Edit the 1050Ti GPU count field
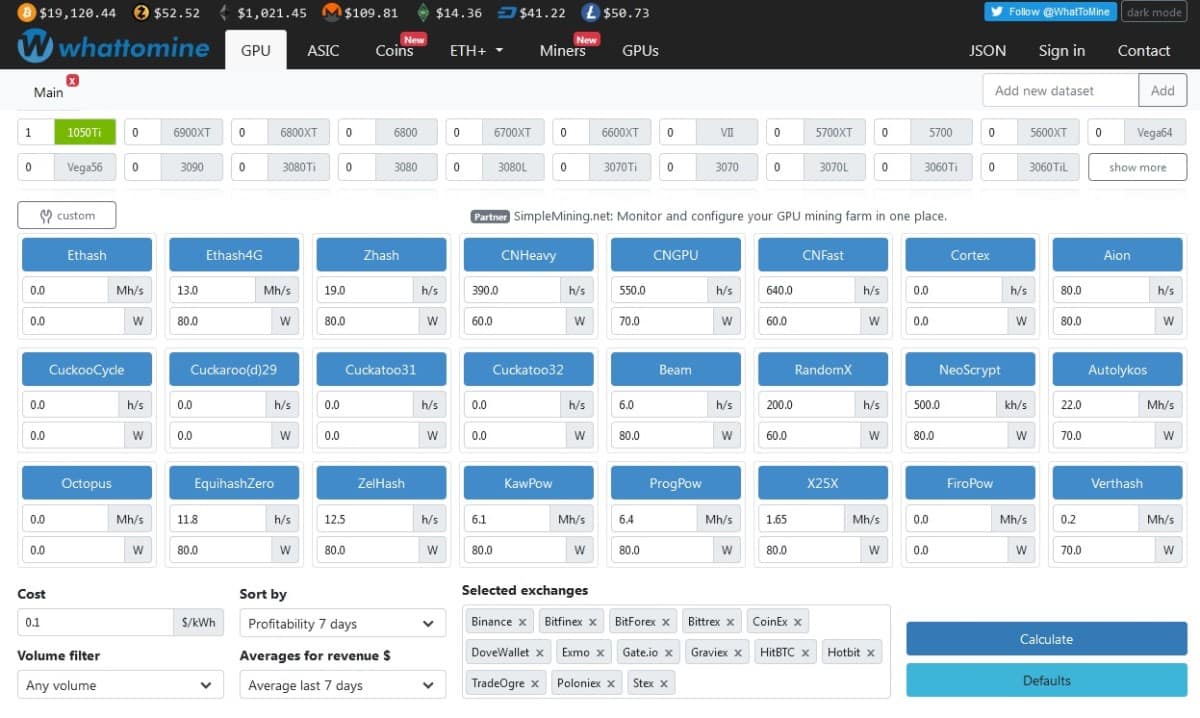Screen dimensions: 1200x718 37,132
